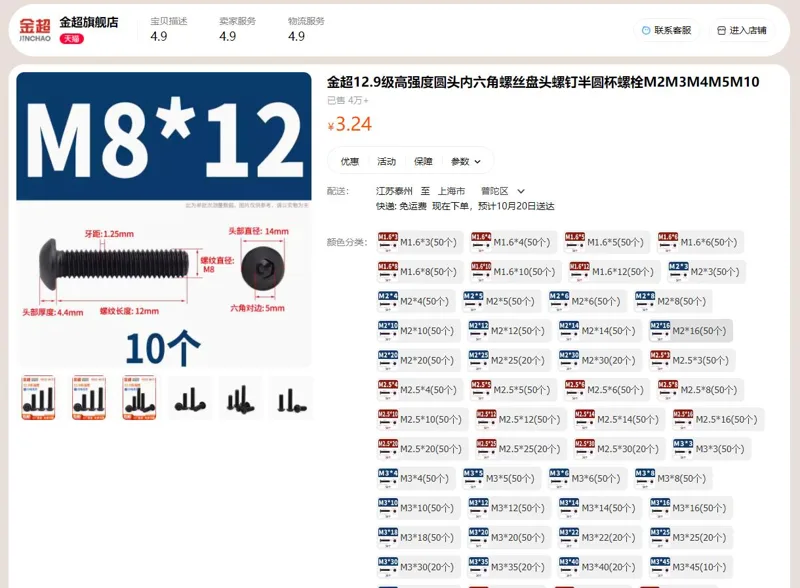Screen dimensions: 800x588
Task: Open the 金超旗舰店 store name link
Action: point(89,22)
